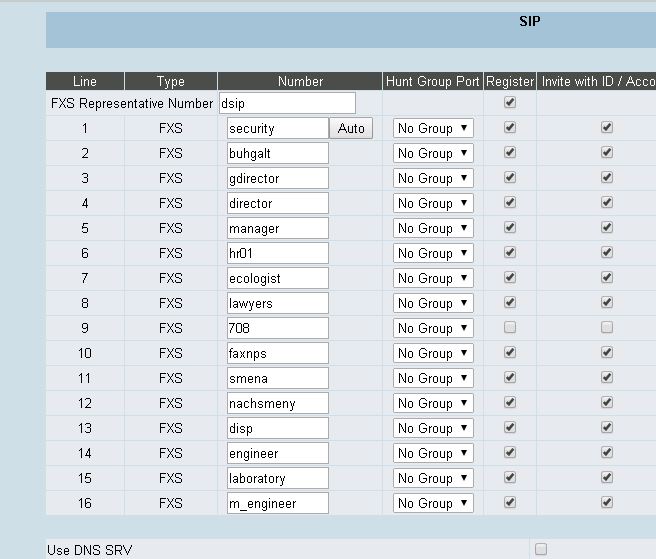Click the Auto button beside security number
Image resolution: width=656 pixels, height=559 pixels.
[351, 128]
